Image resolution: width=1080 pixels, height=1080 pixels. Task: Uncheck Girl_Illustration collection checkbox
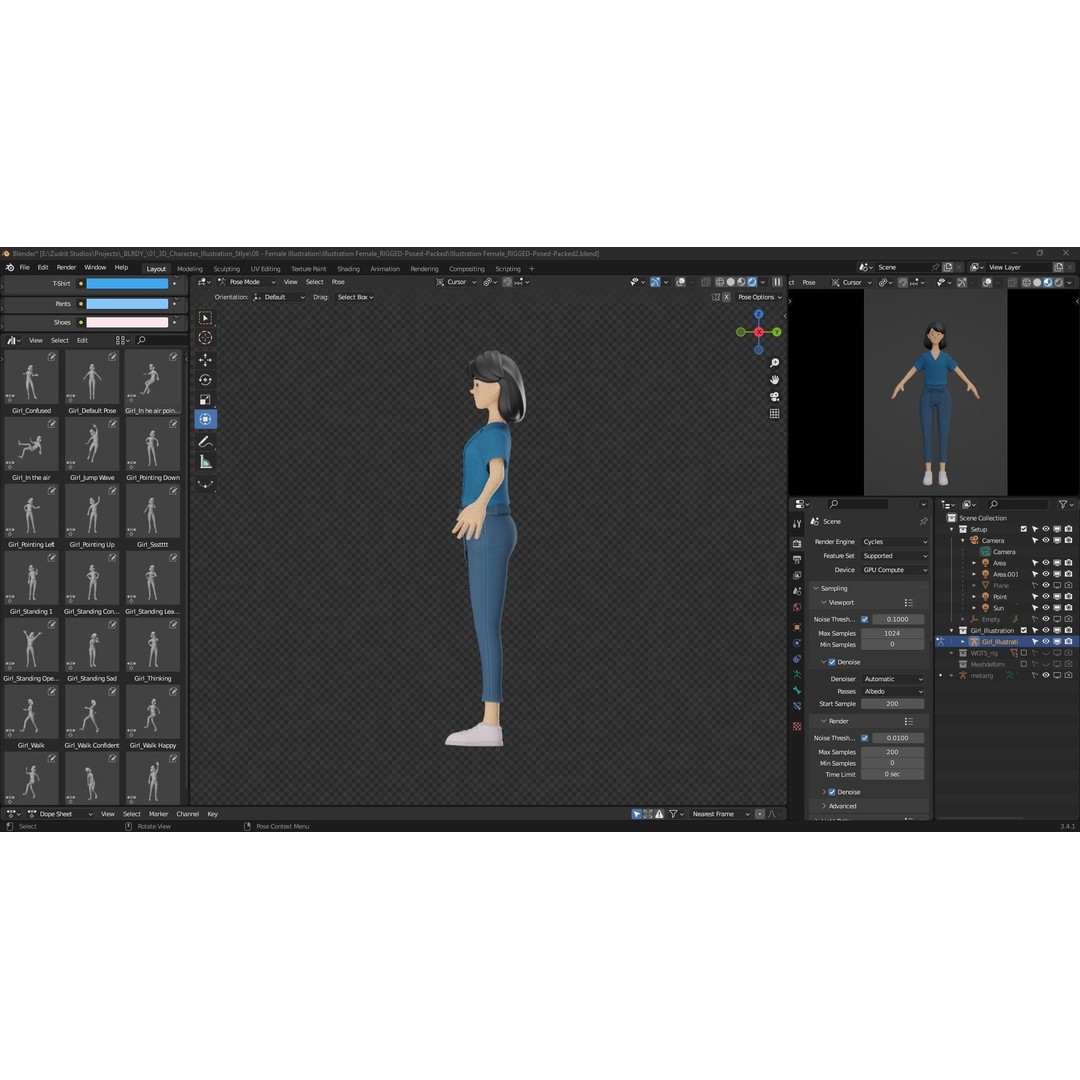(1024, 630)
